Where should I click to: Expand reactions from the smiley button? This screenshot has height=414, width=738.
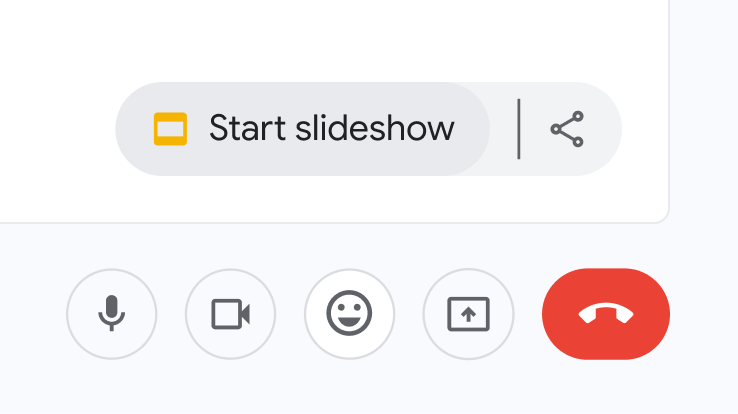click(349, 314)
